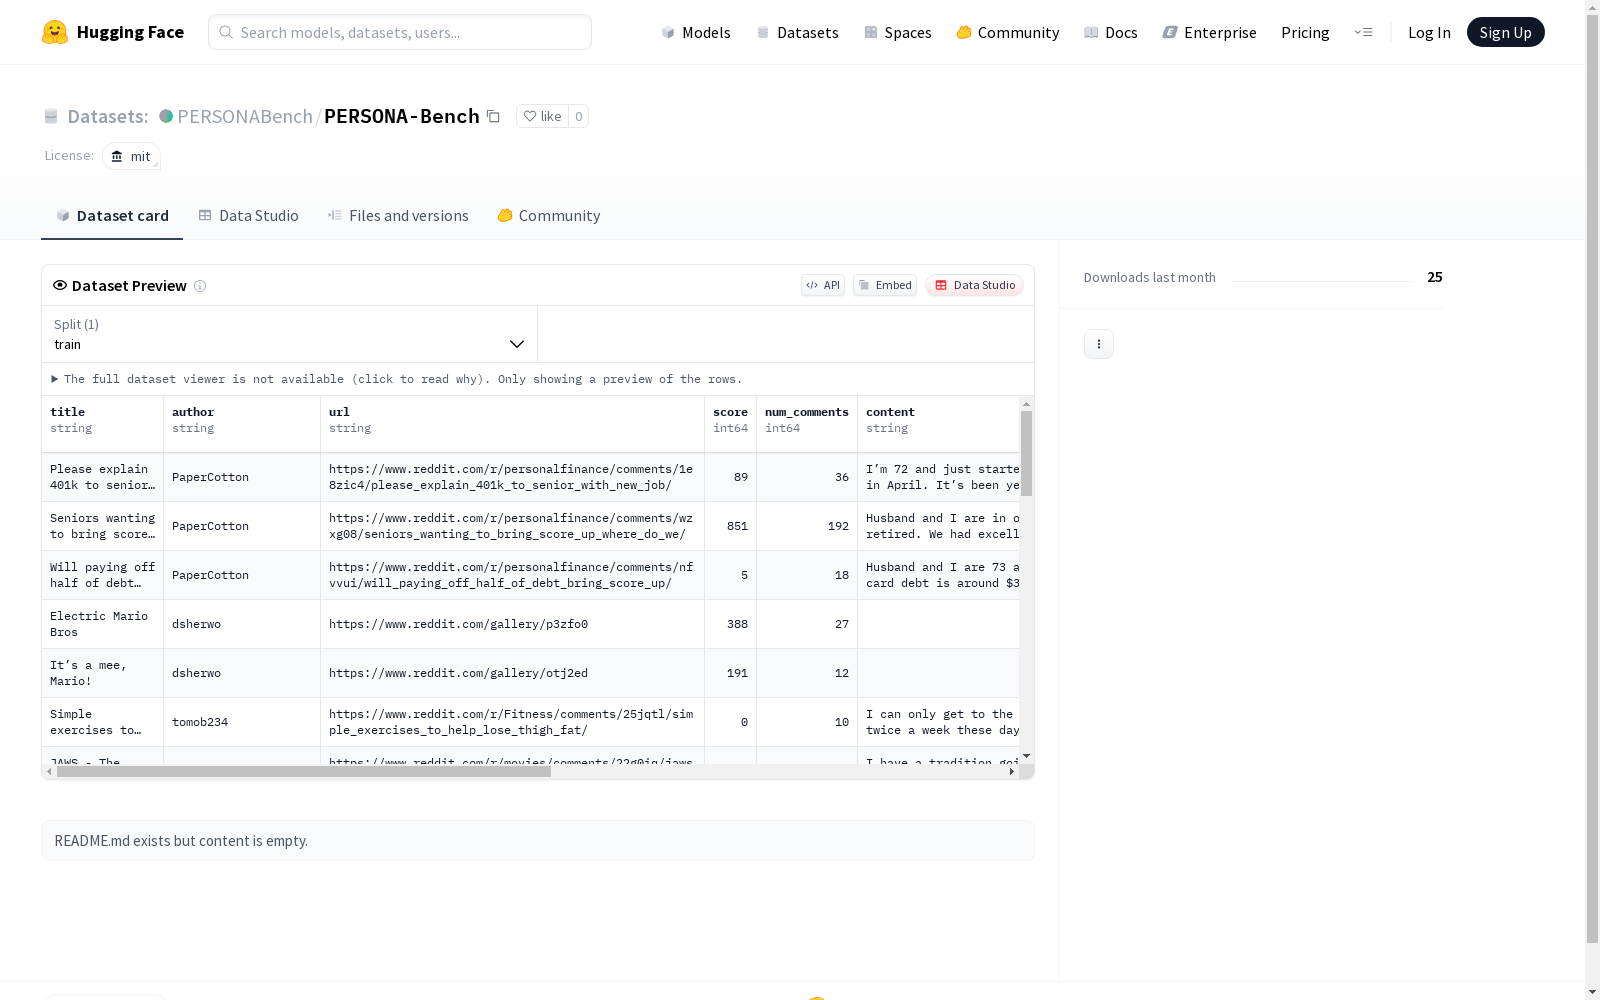The height and width of the screenshot is (1000, 1600).
Task: Open the Split train dropdown
Action: [x=289, y=334]
